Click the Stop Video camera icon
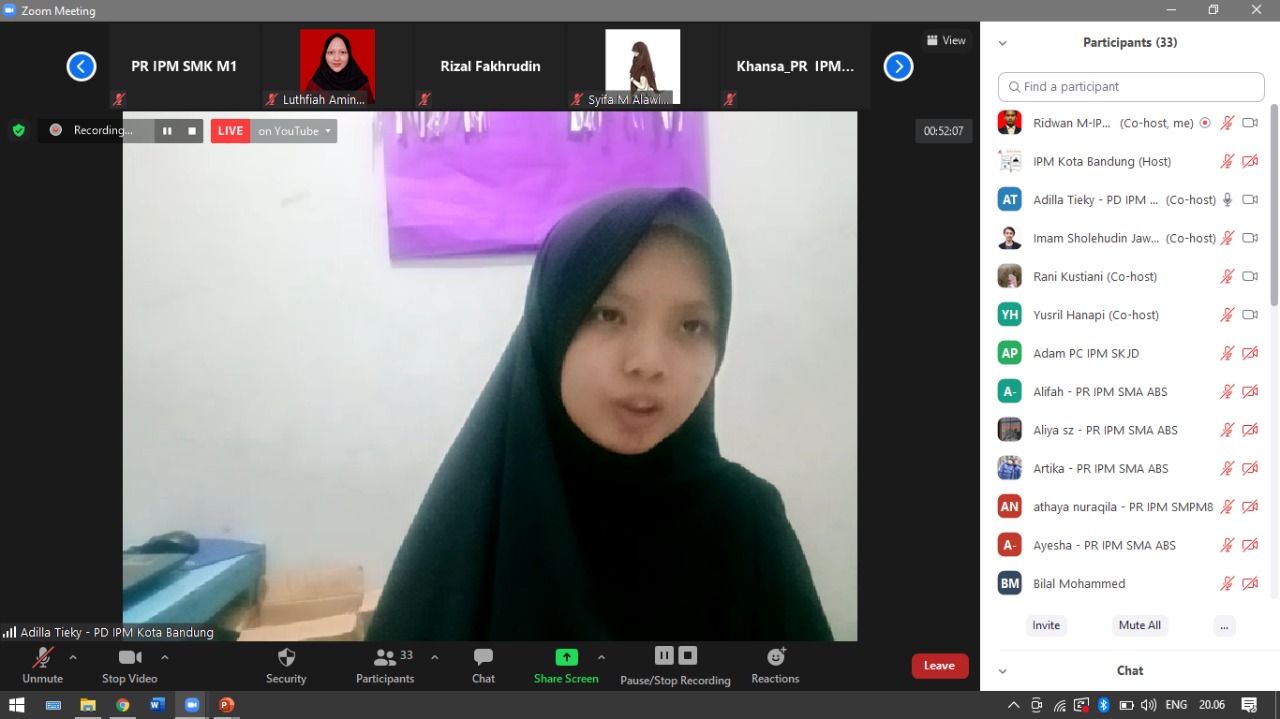The height and width of the screenshot is (719, 1280). coord(130,657)
